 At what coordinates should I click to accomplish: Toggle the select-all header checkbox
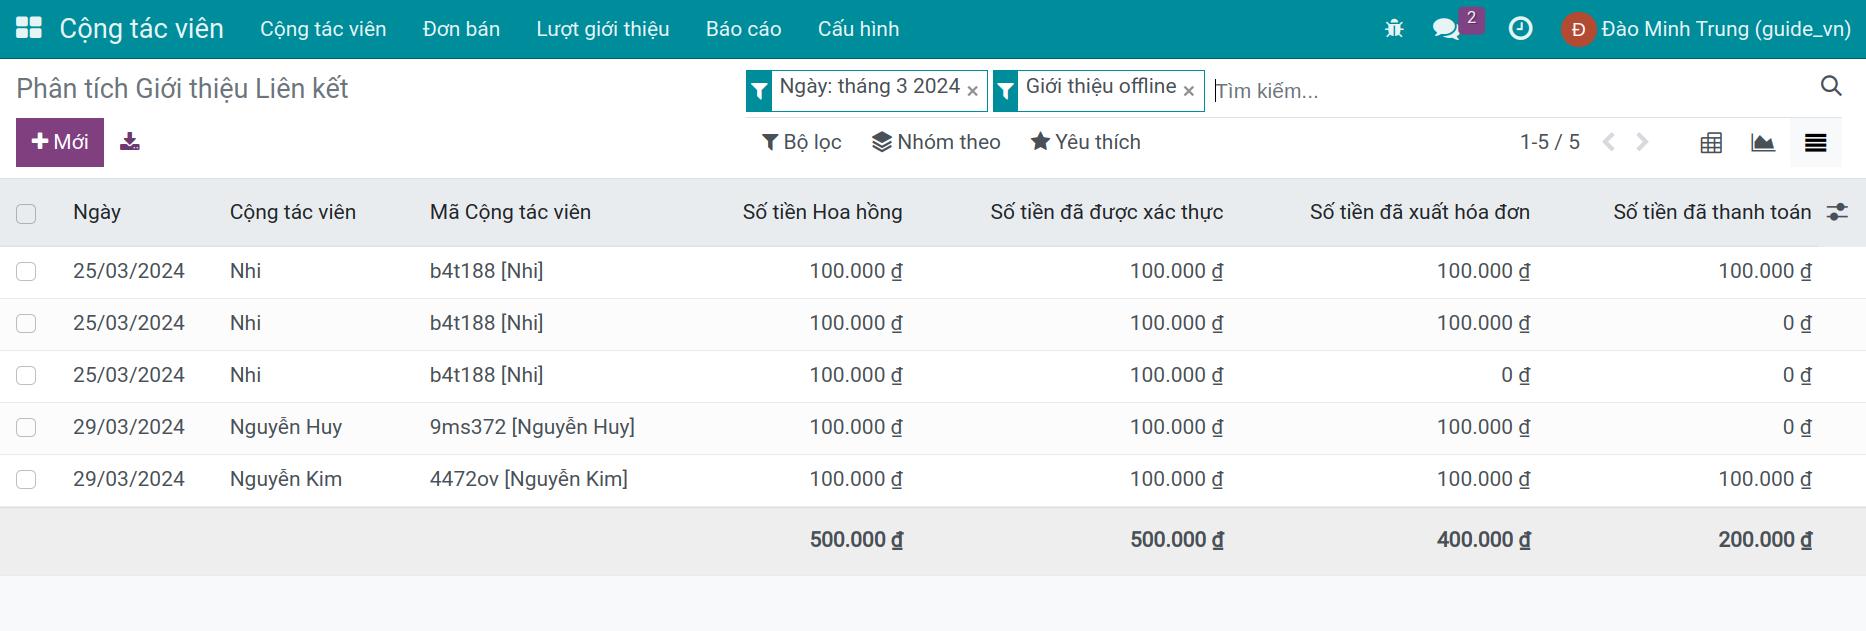click(26, 213)
